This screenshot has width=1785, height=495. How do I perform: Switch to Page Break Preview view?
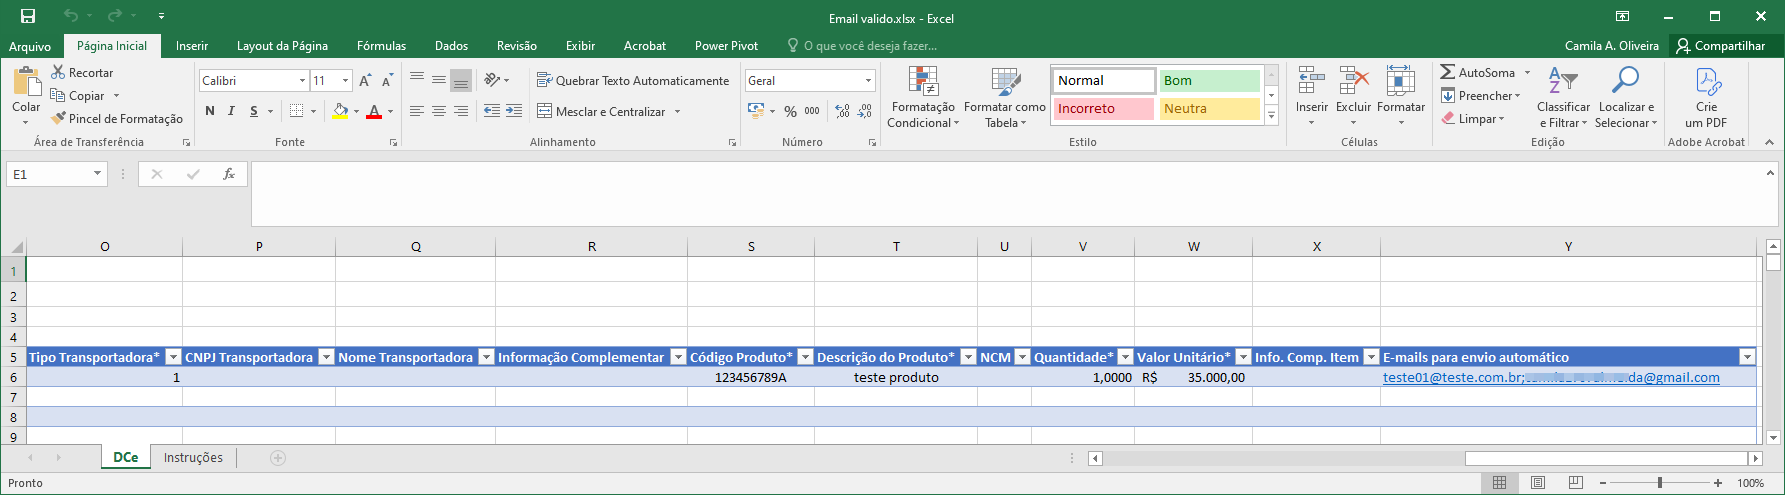(1576, 483)
